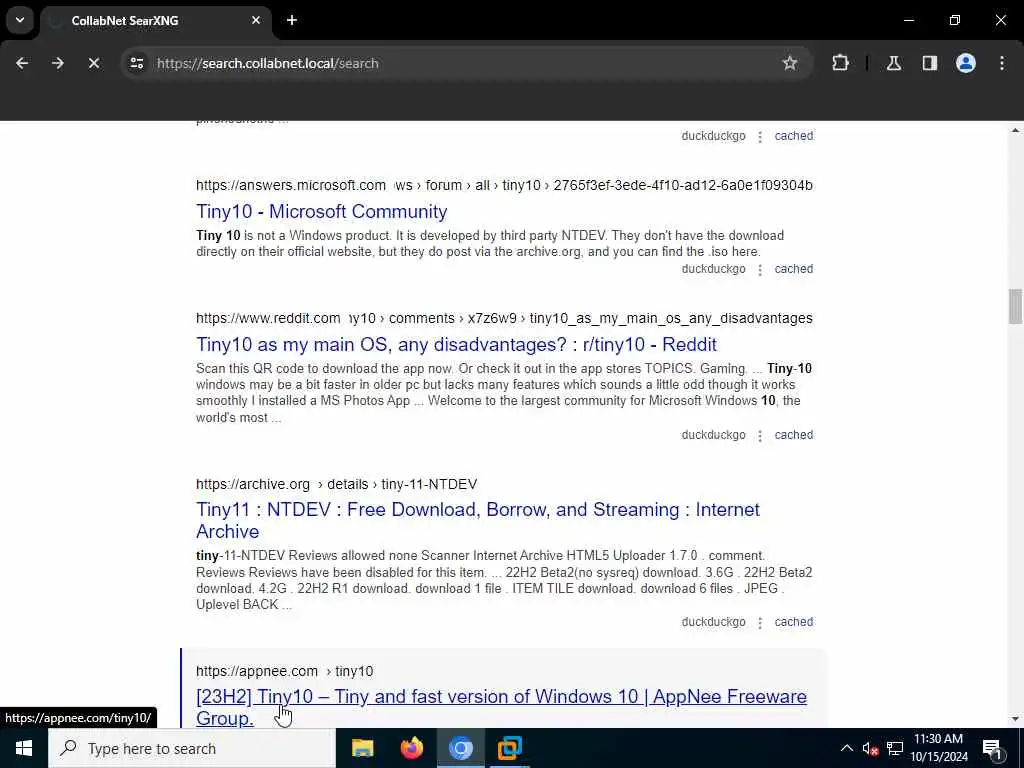Open the Windows Start menu
The width and height of the screenshot is (1024, 768).
pyautogui.click(x=24, y=748)
